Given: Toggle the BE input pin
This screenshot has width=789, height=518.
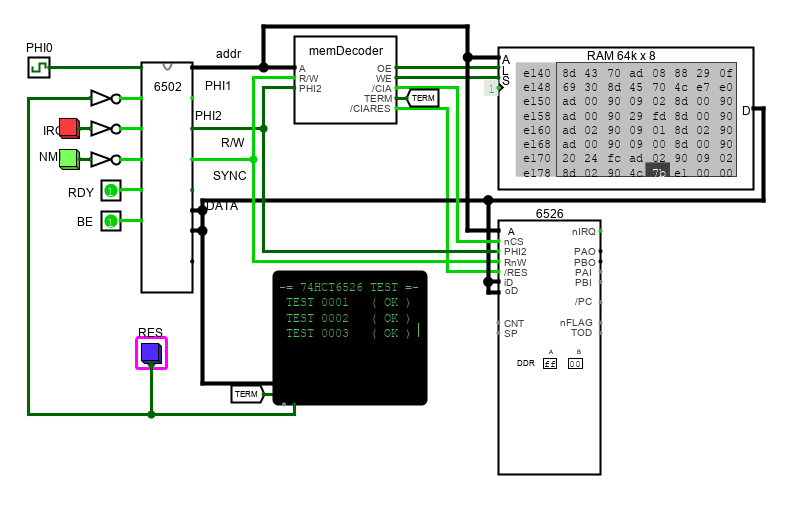Looking at the screenshot, I should tap(111, 221).
